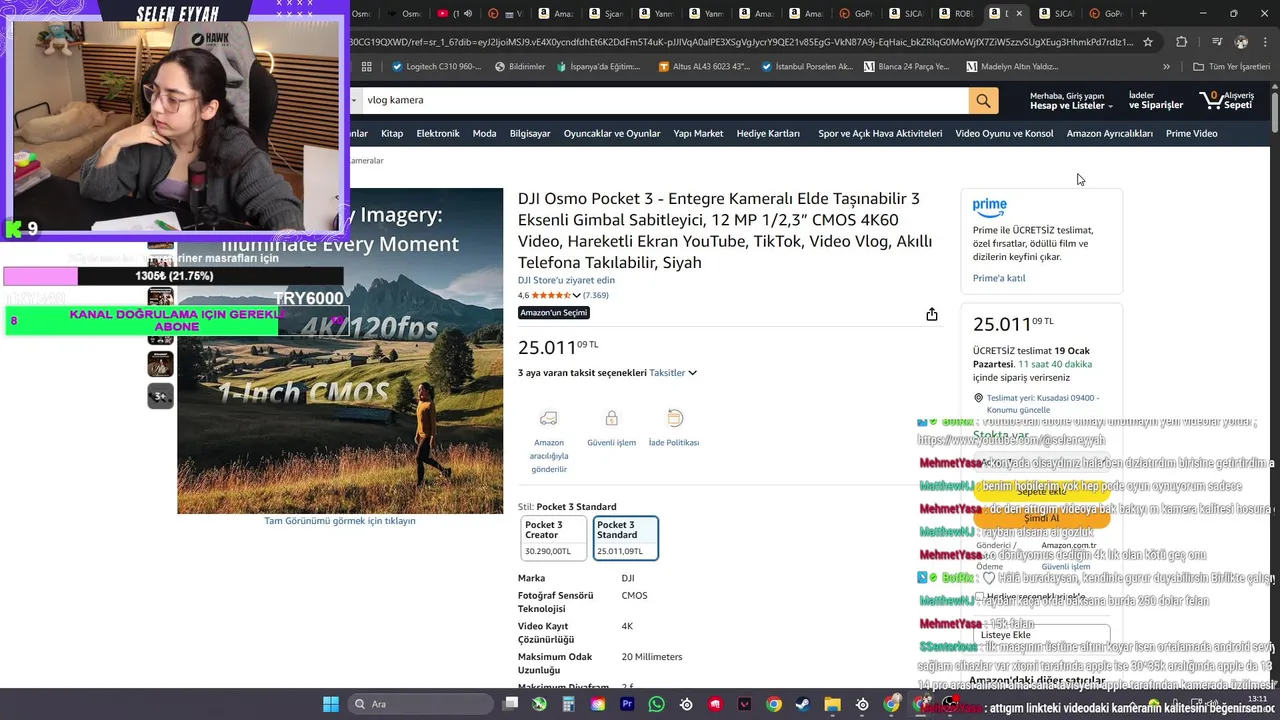Image resolution: width=1280 pixels, height=720 pixels.
Task: Click the browser address bar URL
Action: click(x=740, y=42)
